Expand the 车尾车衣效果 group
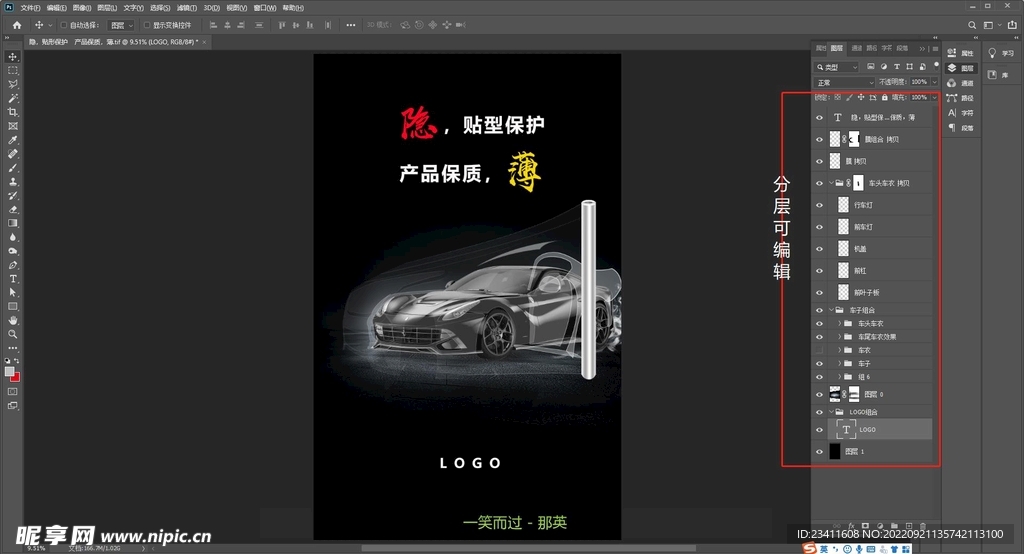Image resolution: width=1024 pixels, height=554 pixels. tap(840, 336)
